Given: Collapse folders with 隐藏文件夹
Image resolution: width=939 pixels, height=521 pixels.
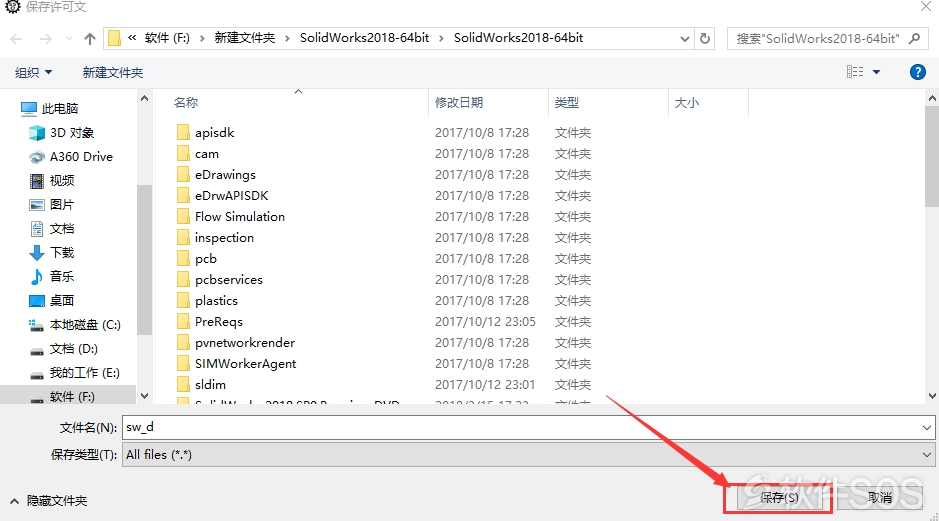Looking at the screenshot, I should 49,501.
